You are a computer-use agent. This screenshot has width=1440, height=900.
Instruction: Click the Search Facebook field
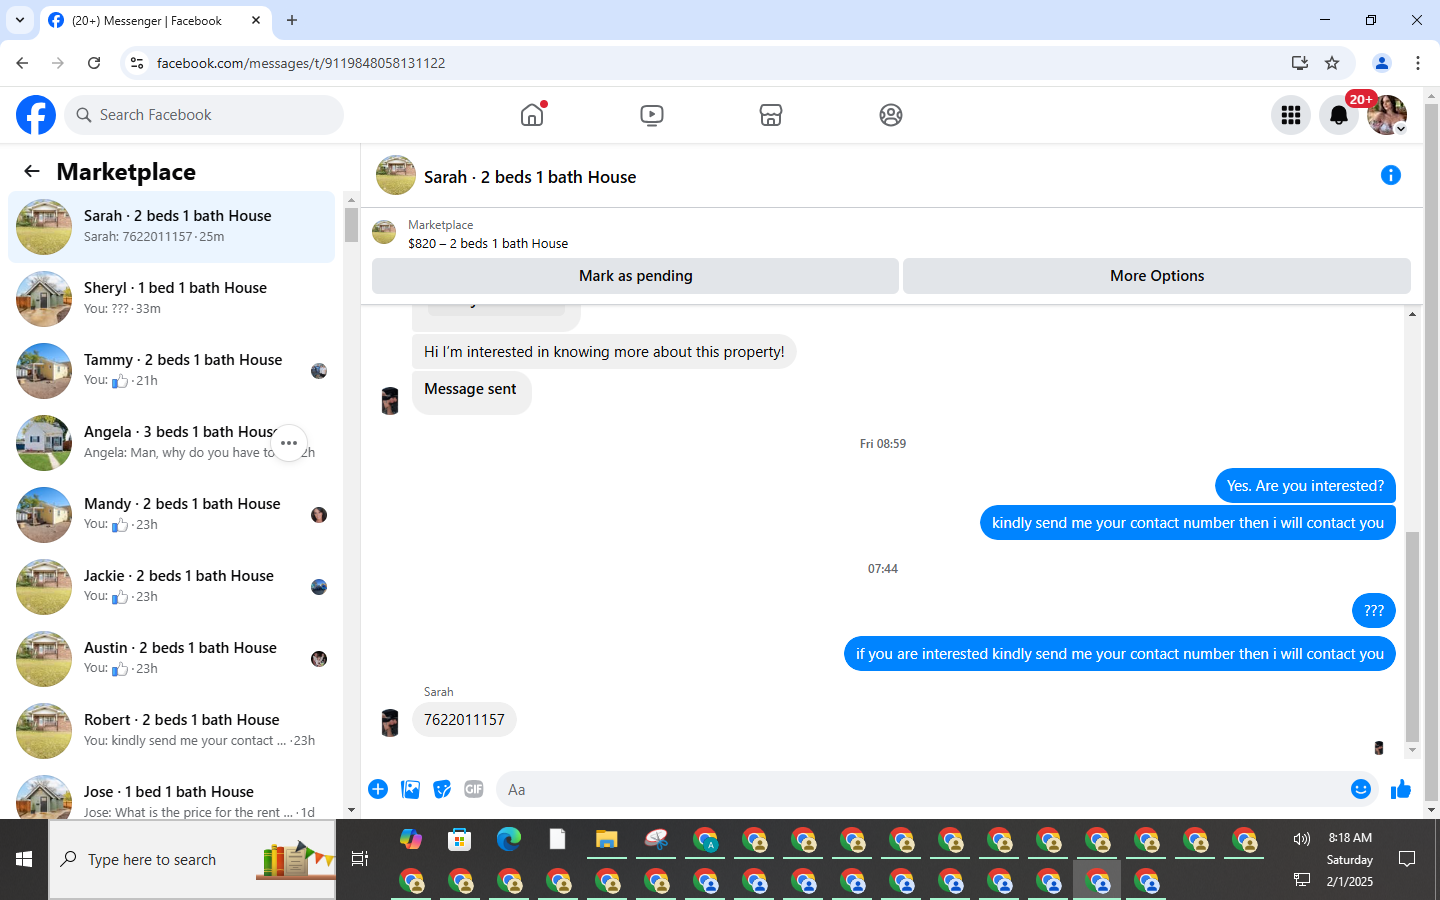click(205, 115)
